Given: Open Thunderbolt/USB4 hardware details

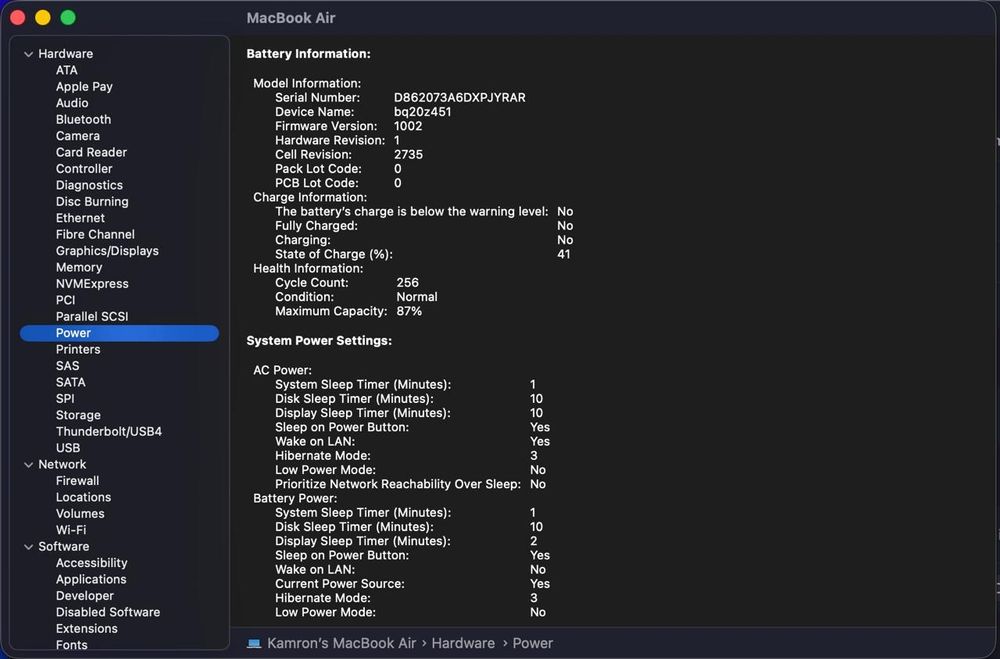Looking at the screenshot, I should click(x=108, y=432).
